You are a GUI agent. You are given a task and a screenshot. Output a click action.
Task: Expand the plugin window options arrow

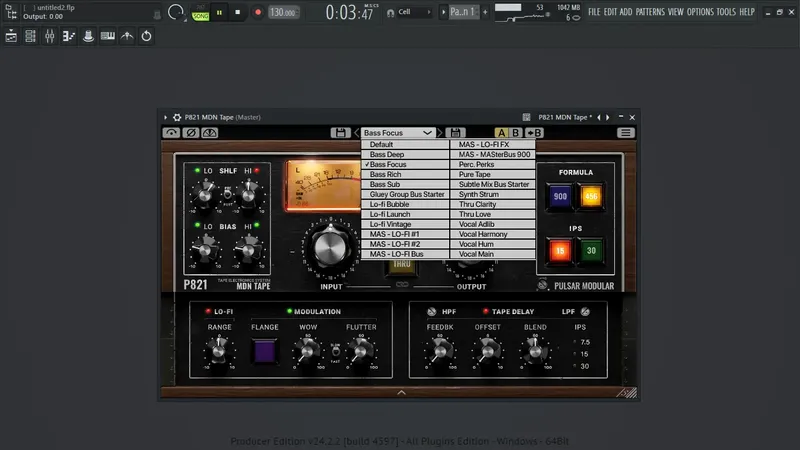pyautogui.click(x=165, y=117)
